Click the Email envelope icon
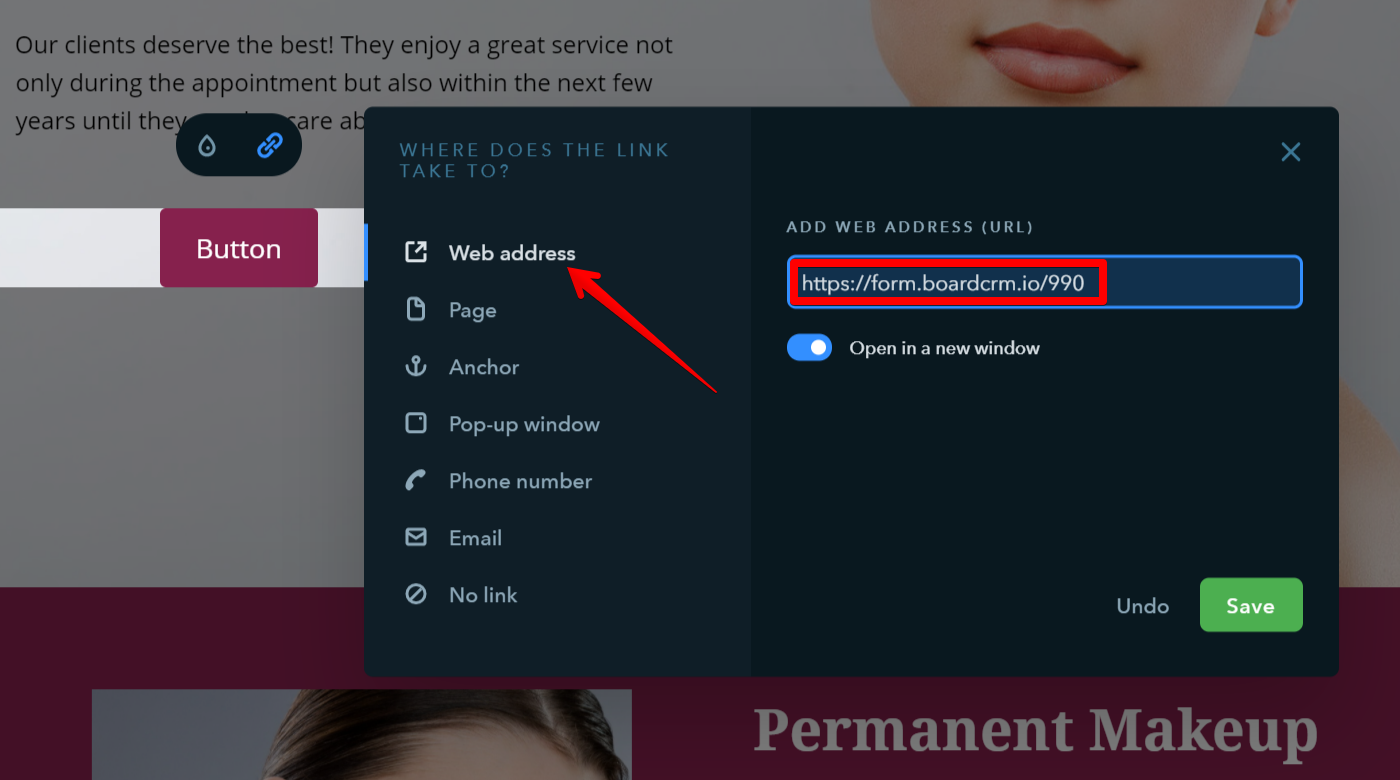 click(x=415, y=537)
